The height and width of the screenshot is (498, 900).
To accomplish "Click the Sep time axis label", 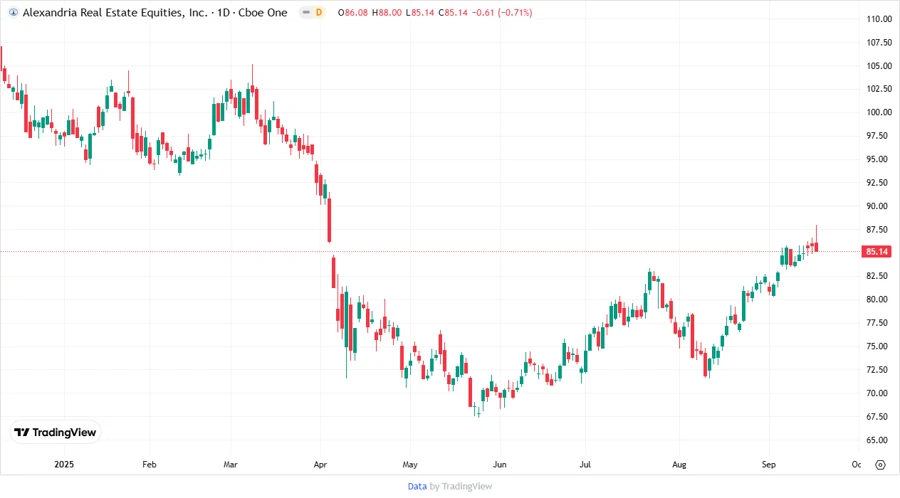I will pos(769,464).
